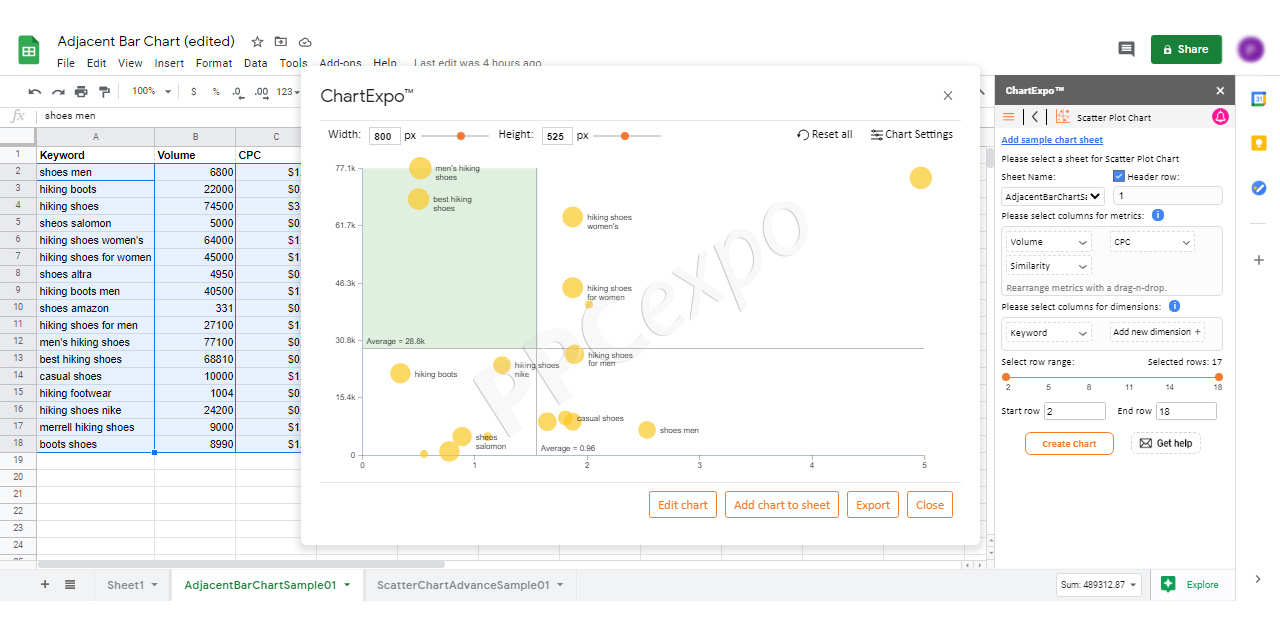Undo the last action
The width and height of the screenshot is (1280, 637).
point(35,91)
